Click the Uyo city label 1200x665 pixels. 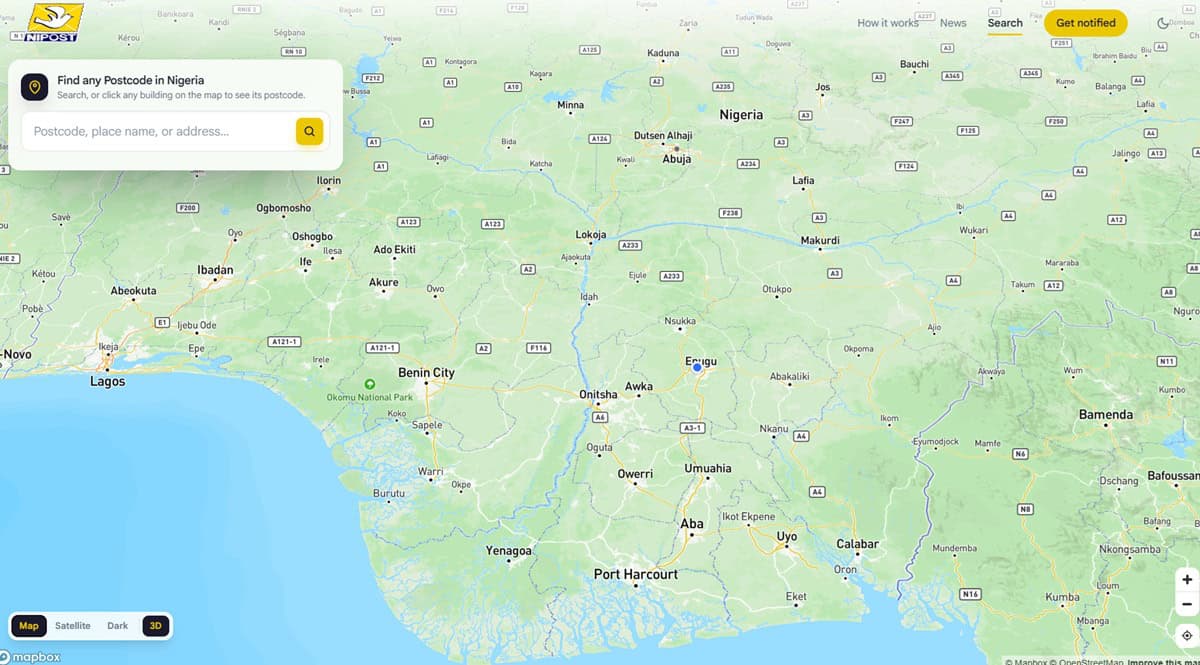(787, 537)
